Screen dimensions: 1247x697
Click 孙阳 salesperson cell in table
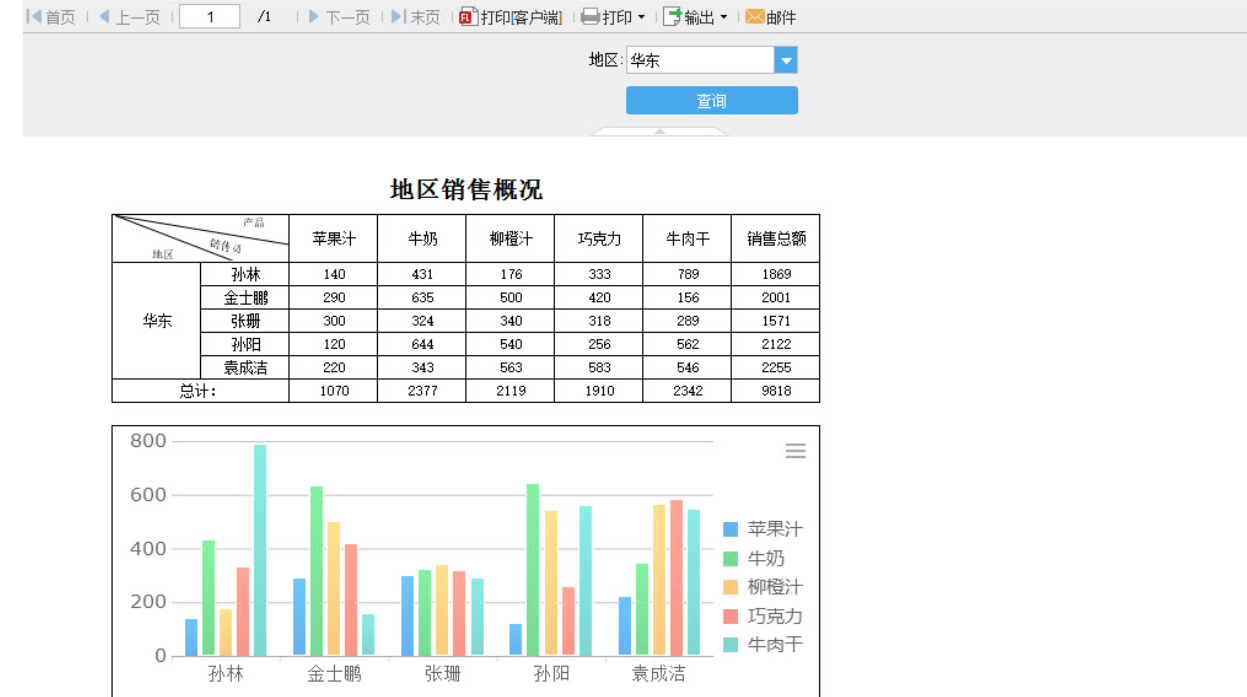pyautogui.click(x=245, y=344)
